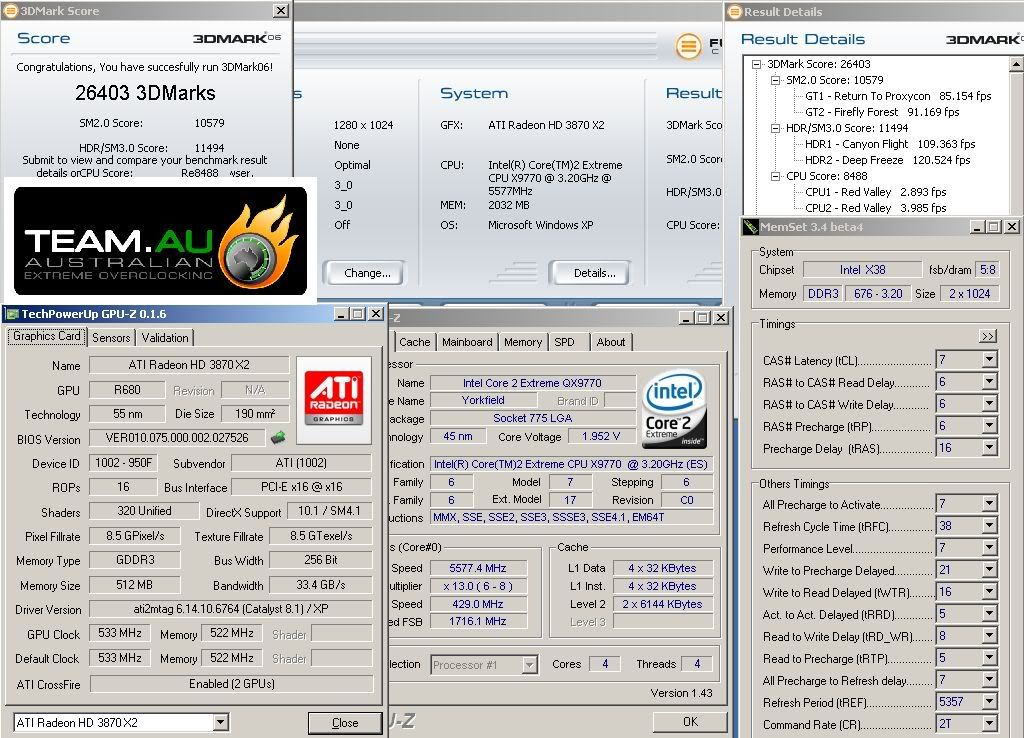
Task: Open the RAS# to CAS# Read Delay dropdown
Action: click(989, 381)
